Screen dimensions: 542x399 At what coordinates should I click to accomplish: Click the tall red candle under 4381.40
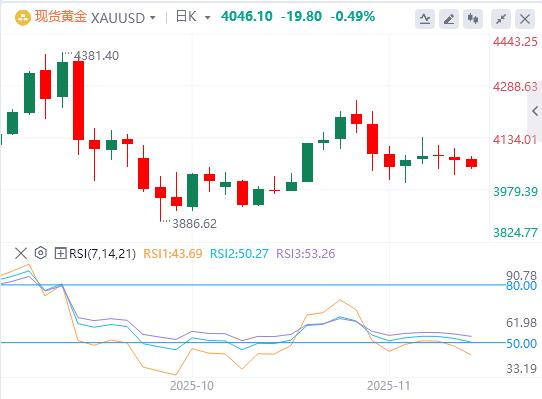click(x=78, y=101)
